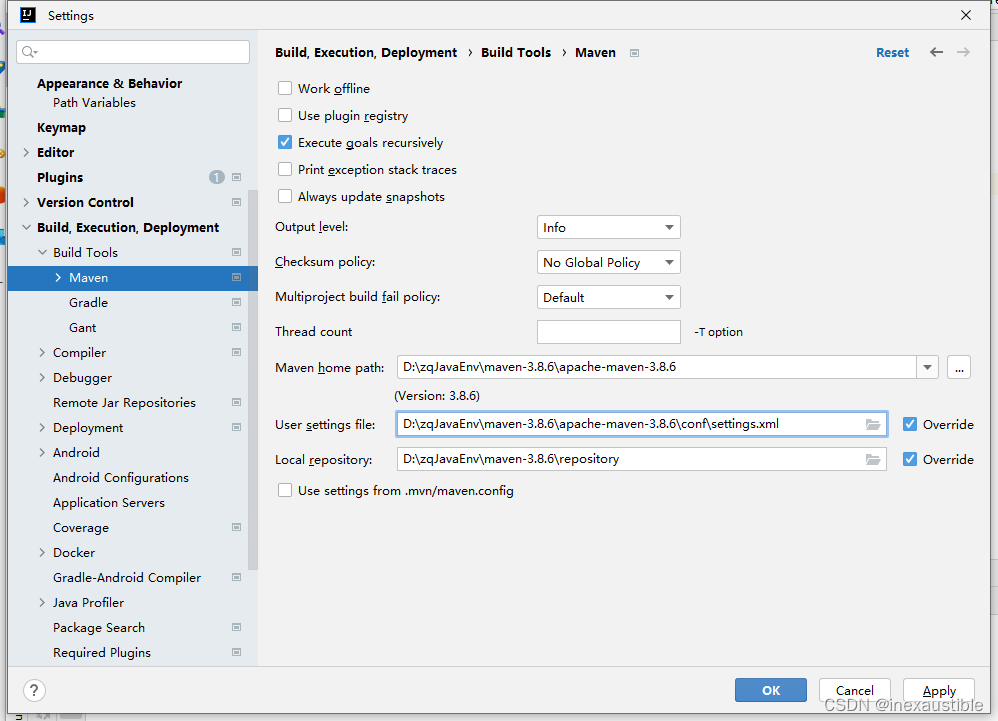Expand the Debugger node
Viewport: 998px width, 721px height.
42,377
